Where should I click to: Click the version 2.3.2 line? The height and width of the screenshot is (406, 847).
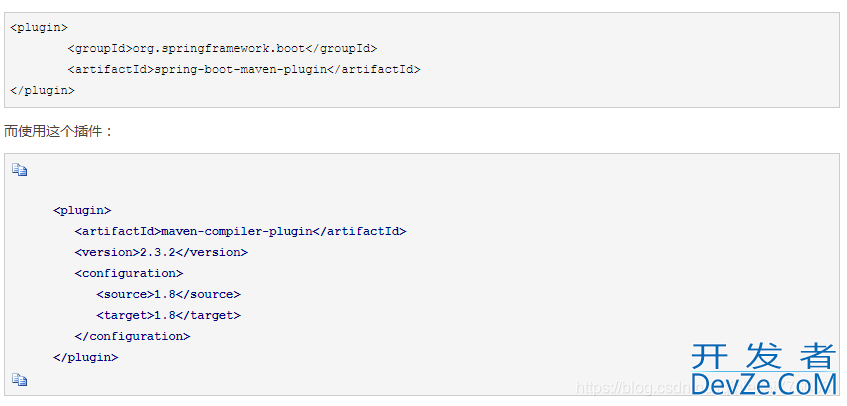(x=161, y=253)
